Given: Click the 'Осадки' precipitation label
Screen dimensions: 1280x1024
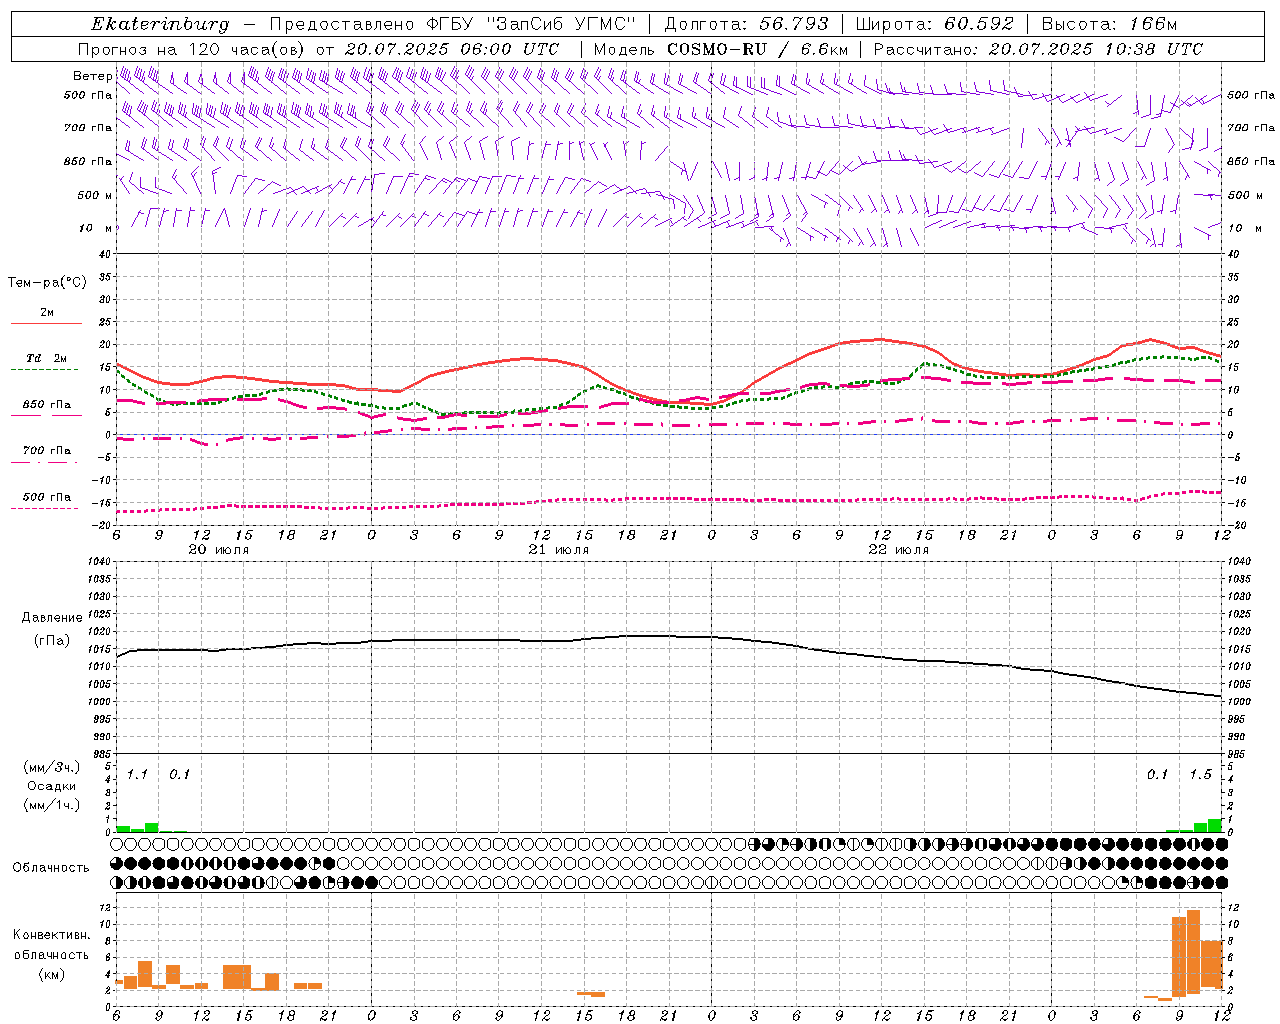Looking at the screenshot, I should point(52,786).
